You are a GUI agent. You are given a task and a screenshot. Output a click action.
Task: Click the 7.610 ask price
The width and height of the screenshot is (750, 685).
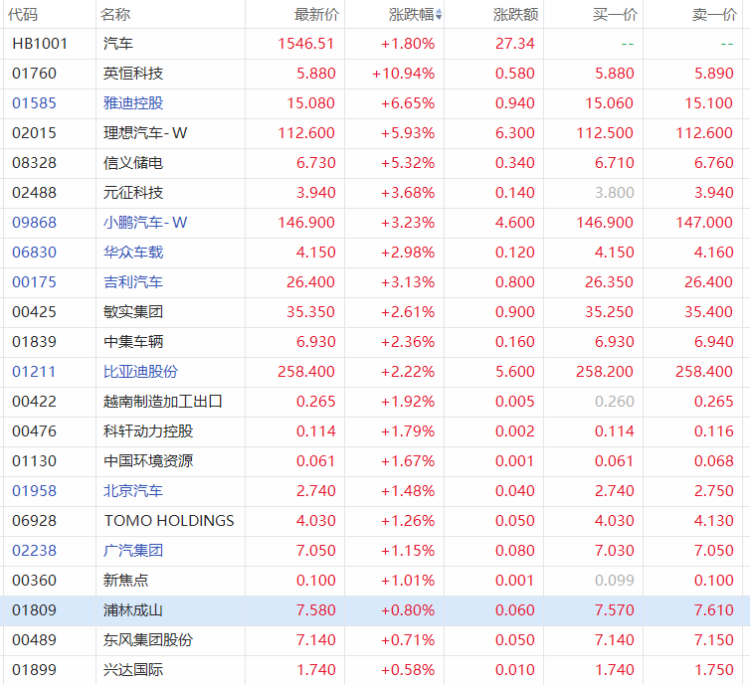(714, 610)
